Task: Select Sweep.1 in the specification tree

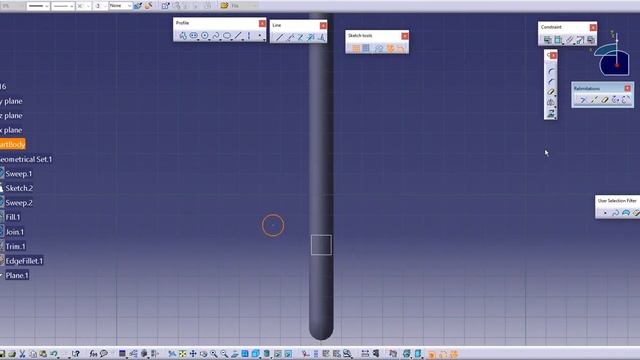Action: [18, 174]
